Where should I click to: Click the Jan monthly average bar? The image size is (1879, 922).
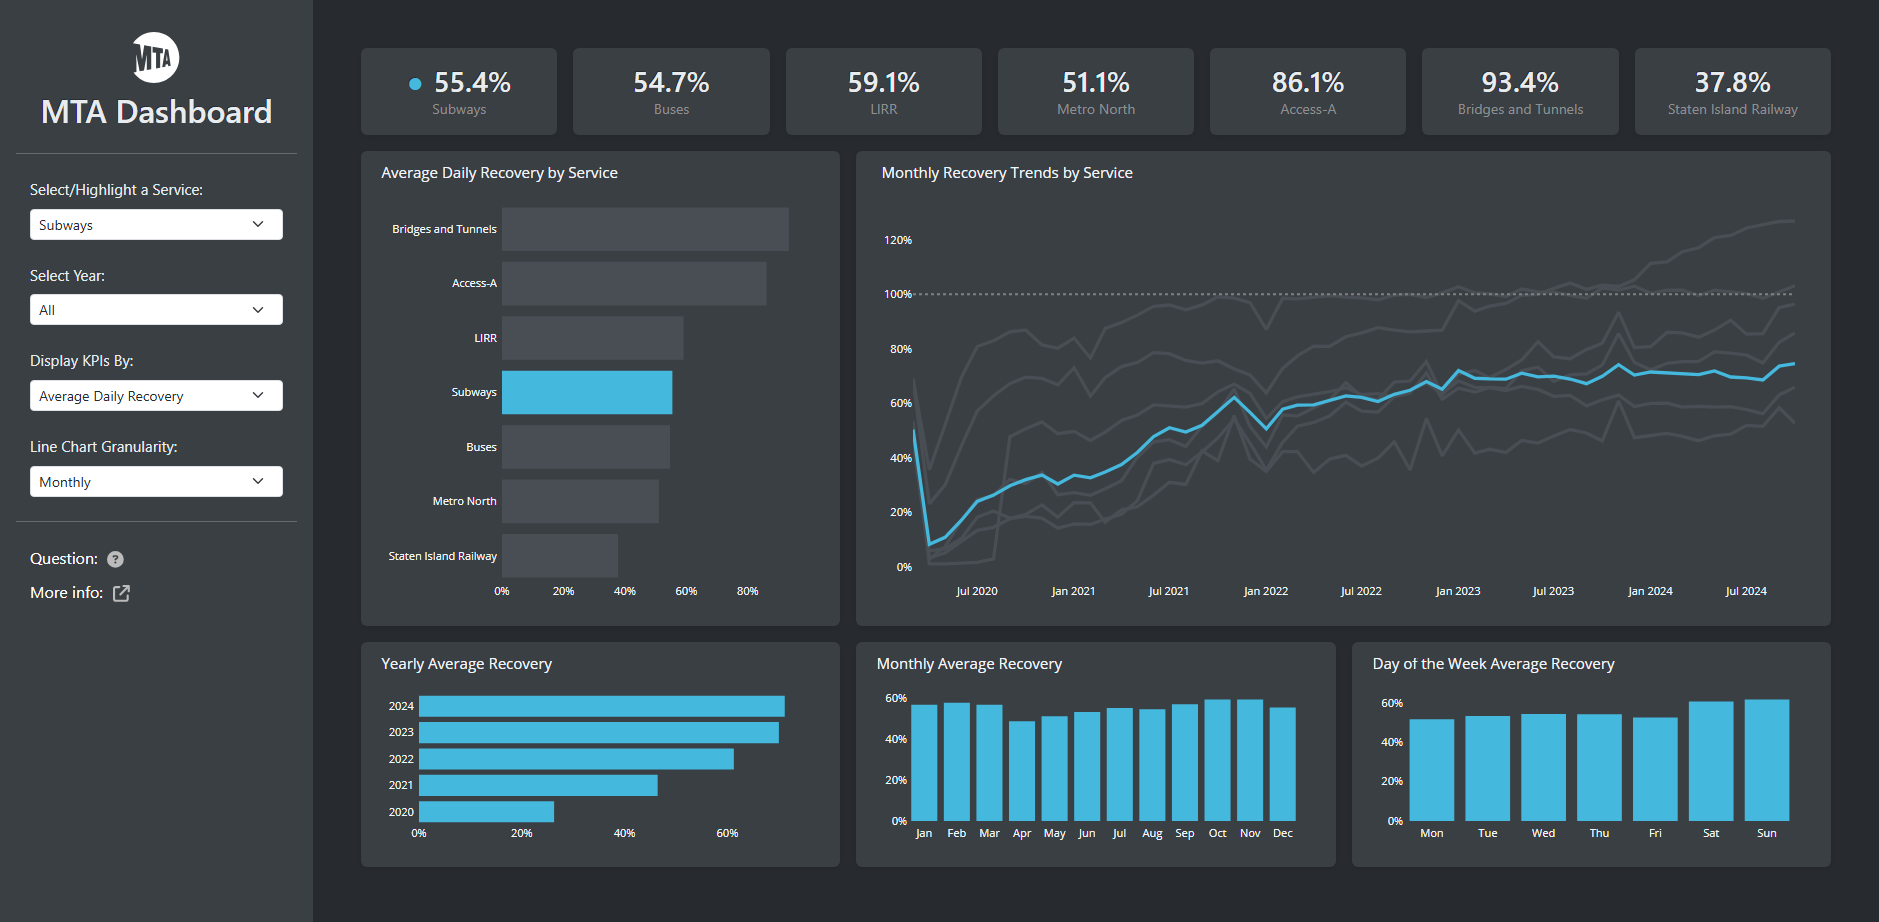[x=924, y=763]
